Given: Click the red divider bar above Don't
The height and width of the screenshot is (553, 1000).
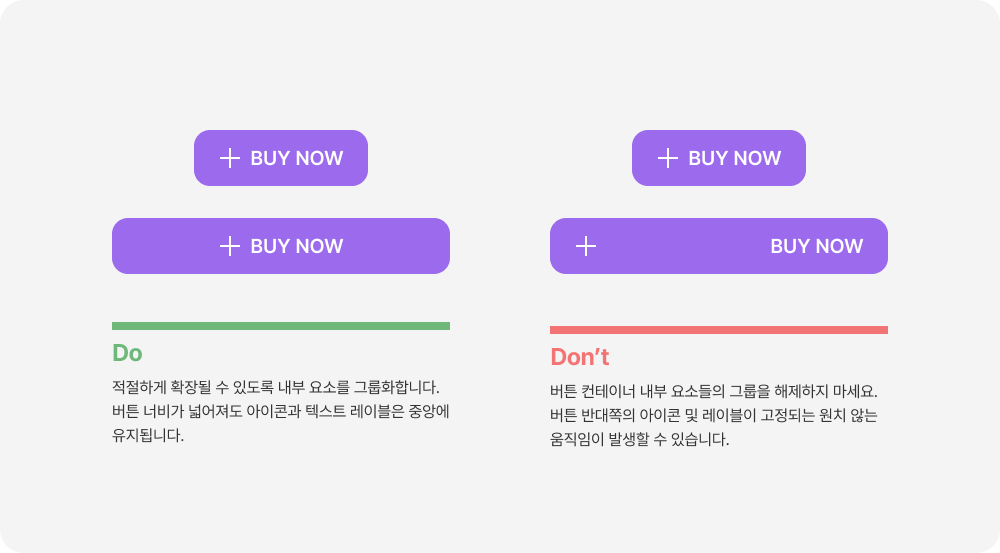Looking at the screenshot, I should pyautogui.click(x=719, y=330).
